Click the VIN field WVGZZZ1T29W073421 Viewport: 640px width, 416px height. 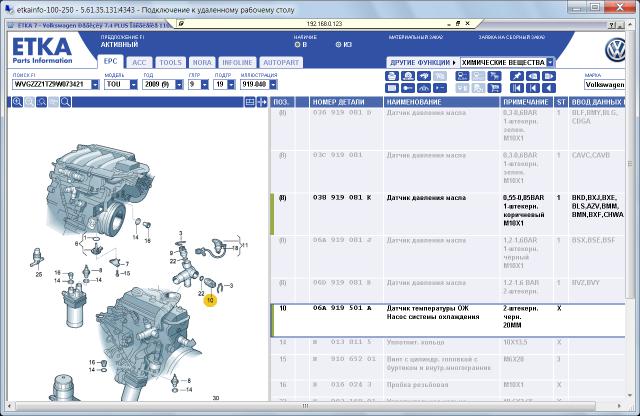[52, 85]
